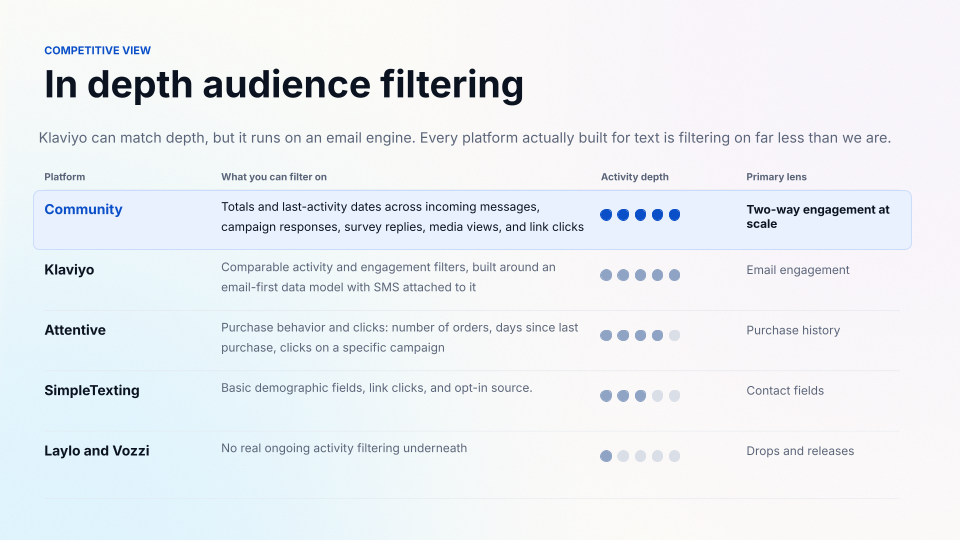Click 'Two-way engagement at scale' text
Screen dimensions: 960x540
pyautogui.click(x=817, y=217)
